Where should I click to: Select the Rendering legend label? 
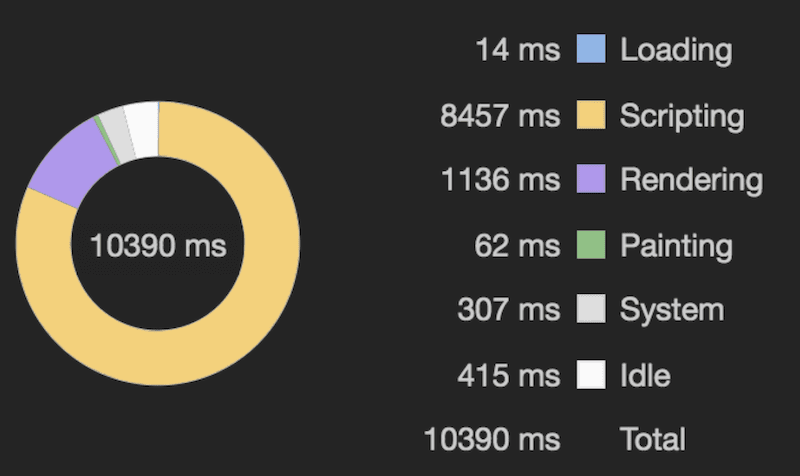(x=691, y=180)
